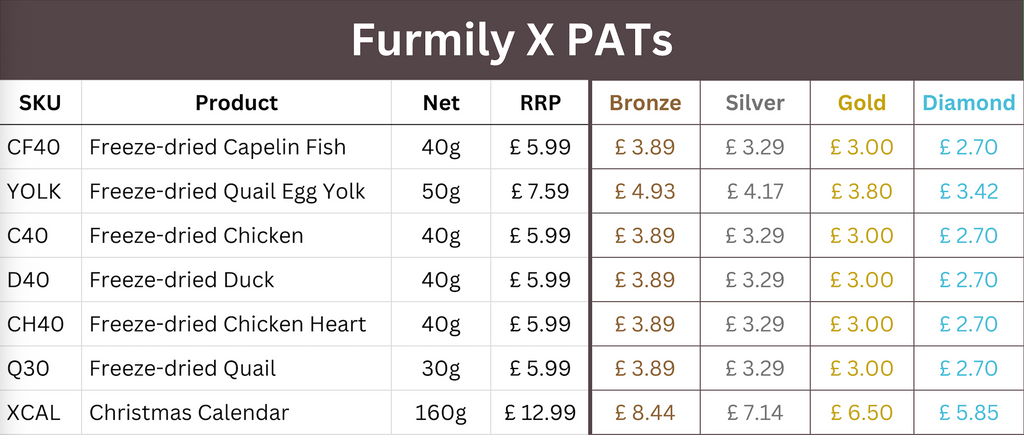Viewport: 1024px width, 435px height.
Task: Click the Product column header
Action: [x=236, y=103]
